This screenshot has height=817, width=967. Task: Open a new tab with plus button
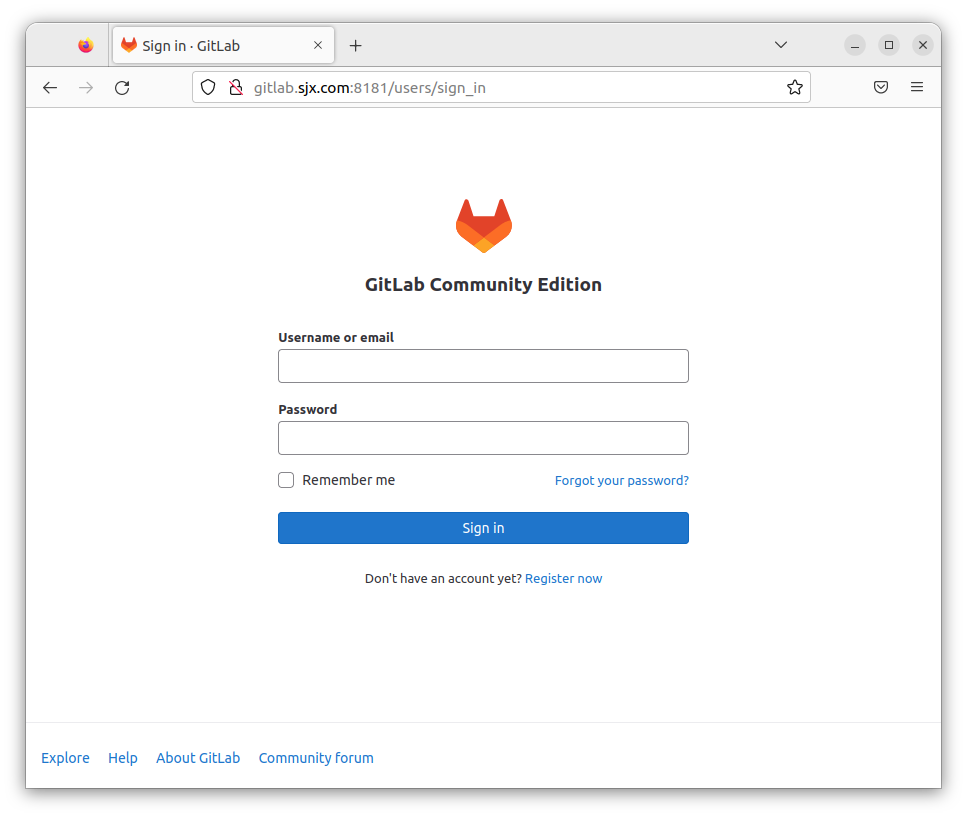355,46
